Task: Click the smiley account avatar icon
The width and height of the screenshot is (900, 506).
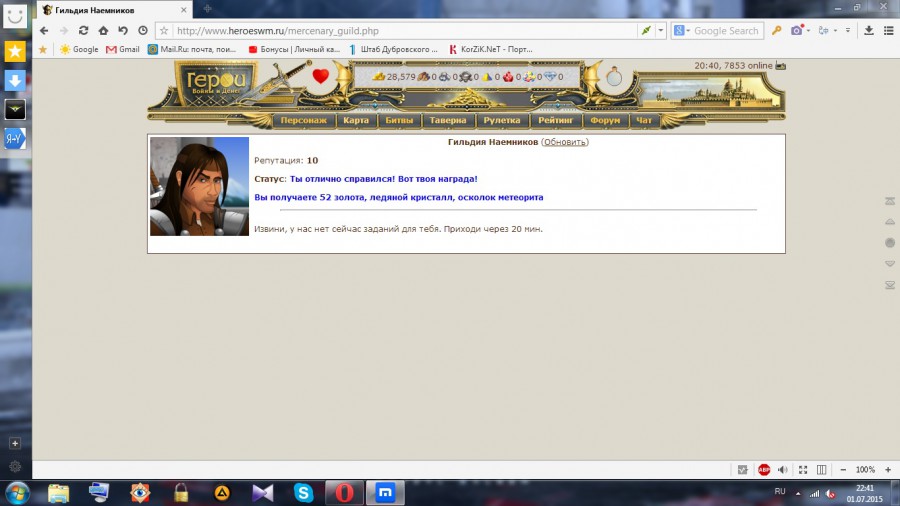Action: coord(15,17)
